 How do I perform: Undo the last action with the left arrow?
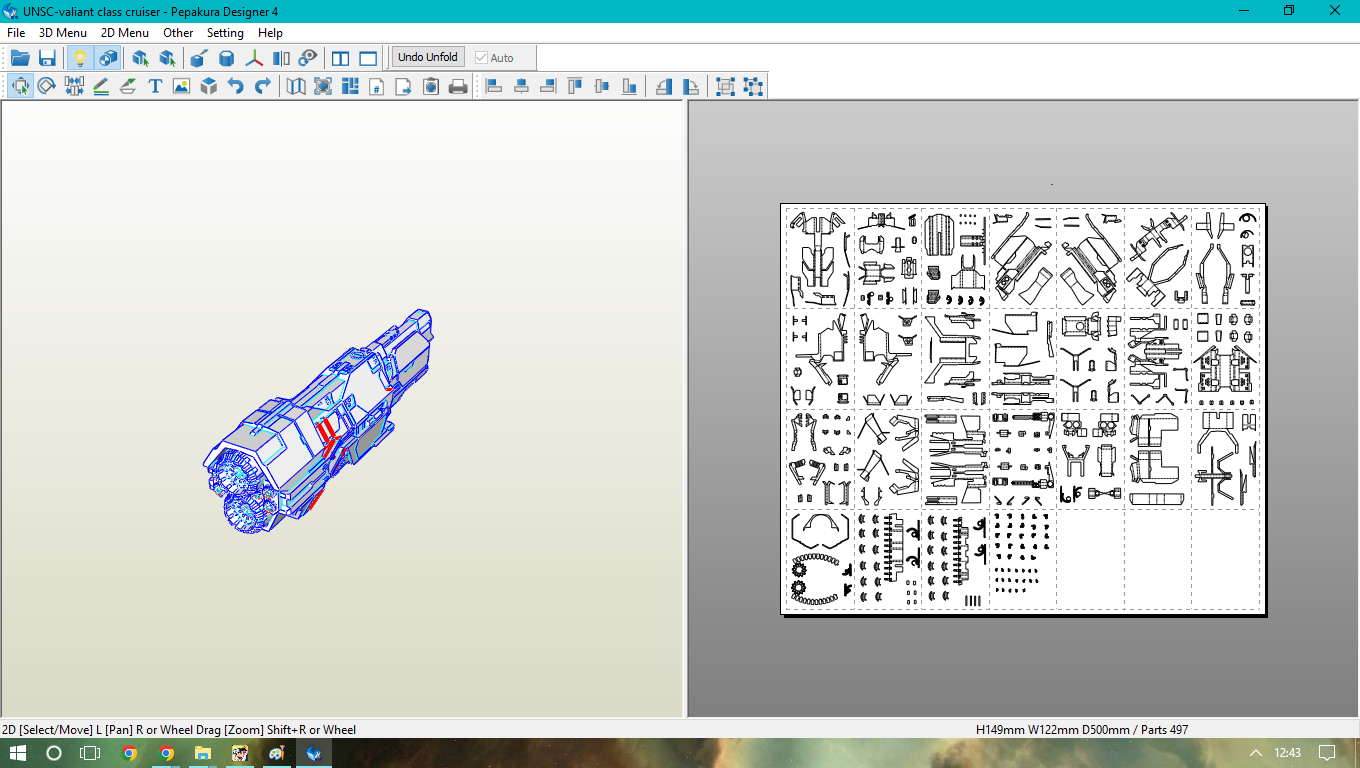point(235,86)
